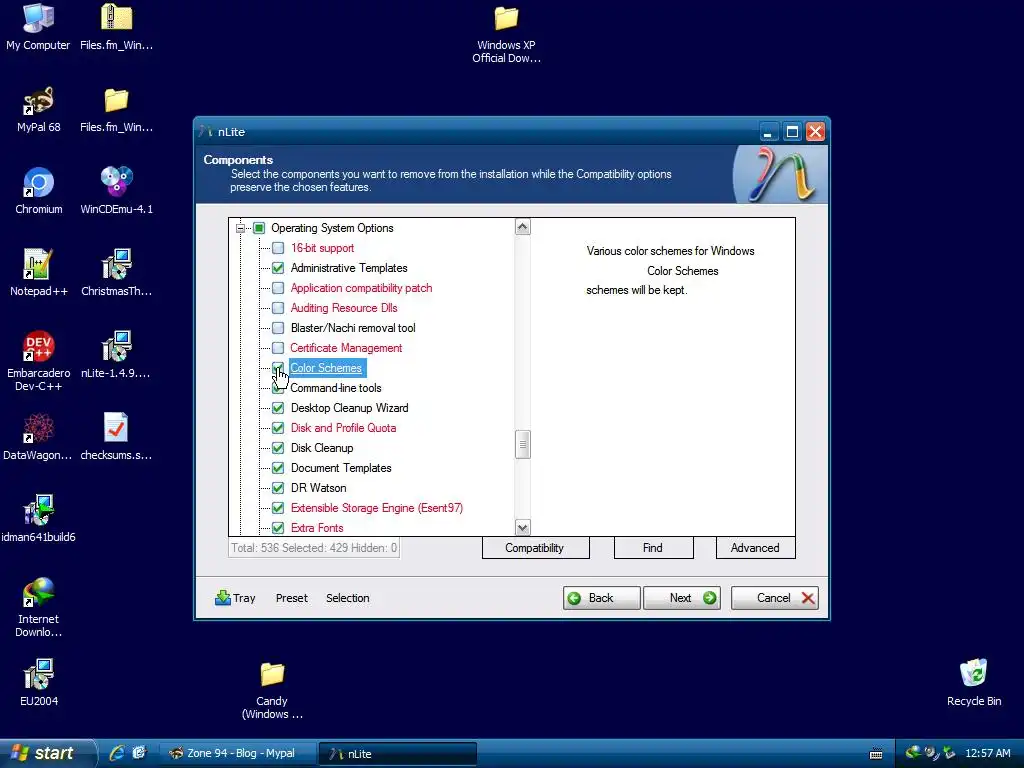The image size is (1024, 768).
Task: Open Advanced options button
Action: click(x=755, y=548)
